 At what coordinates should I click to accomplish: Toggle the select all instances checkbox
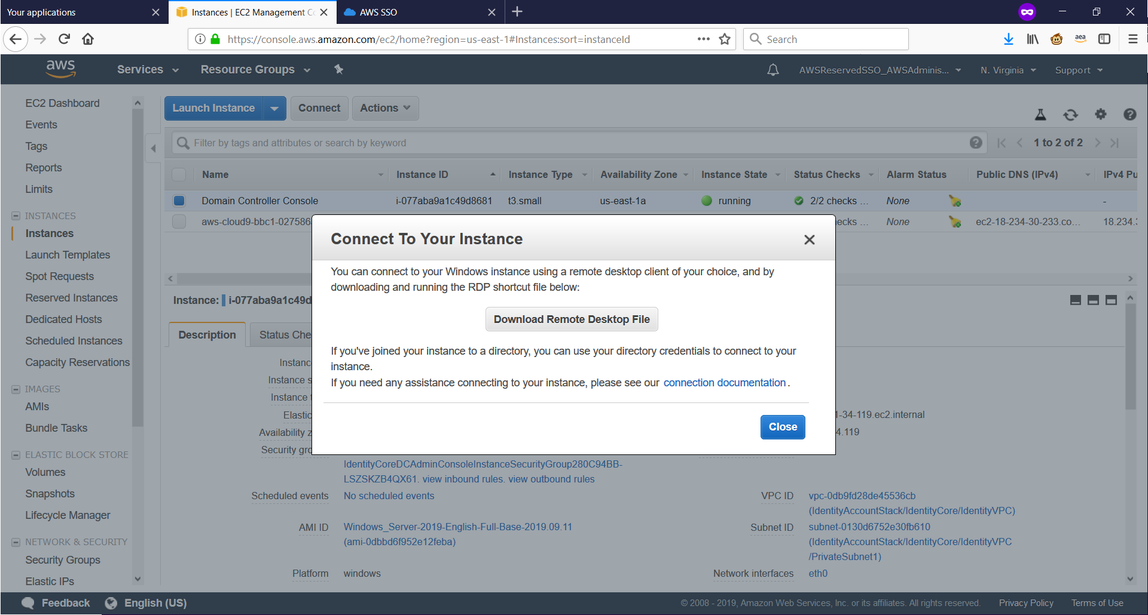(x=179, y=174)
